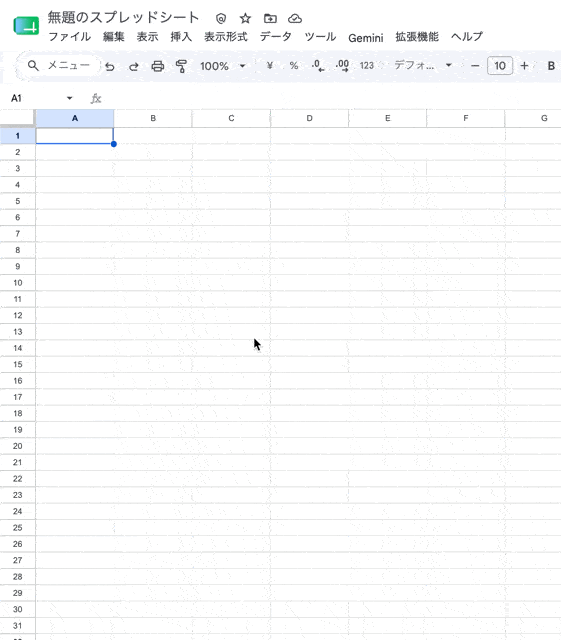
Task: Expand the A1 name box dropdown
Action: click(69, 98)
